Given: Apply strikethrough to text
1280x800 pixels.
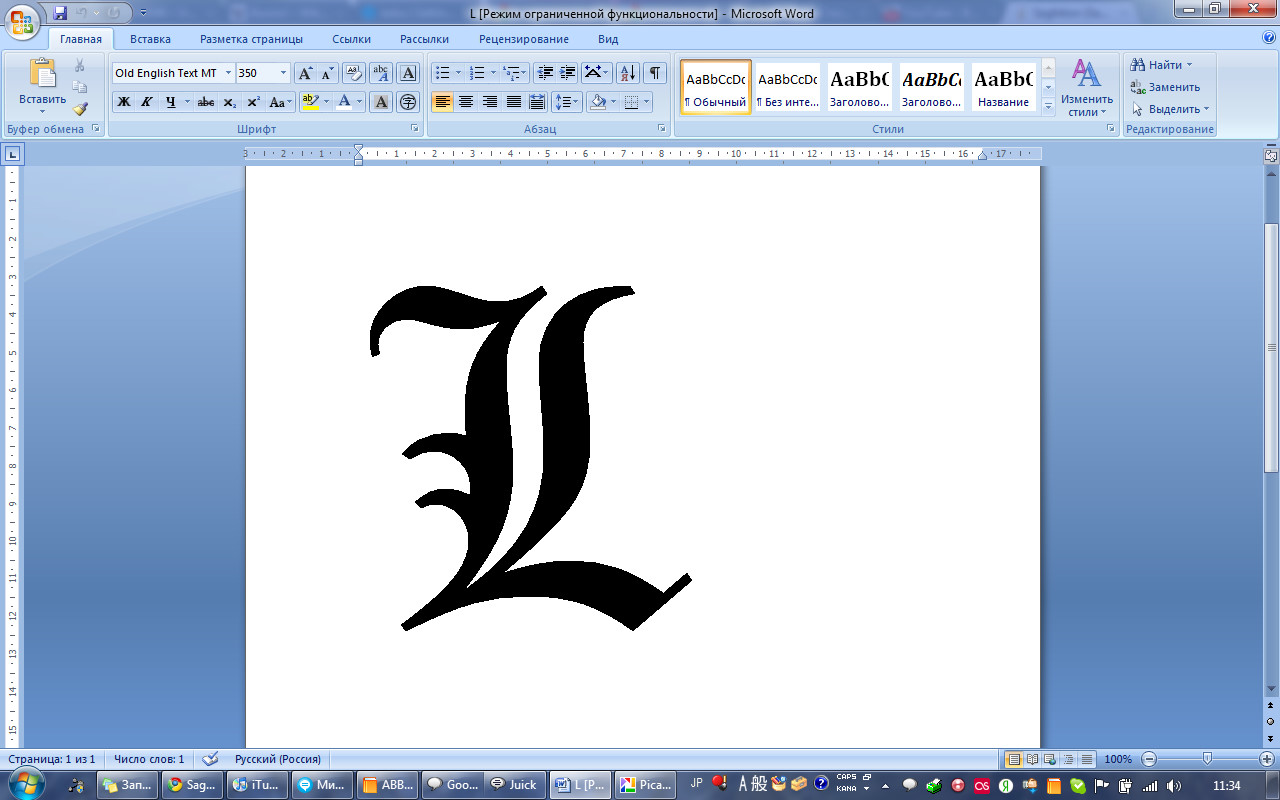Looking at the screenshot, I should [x=206, y=102].
